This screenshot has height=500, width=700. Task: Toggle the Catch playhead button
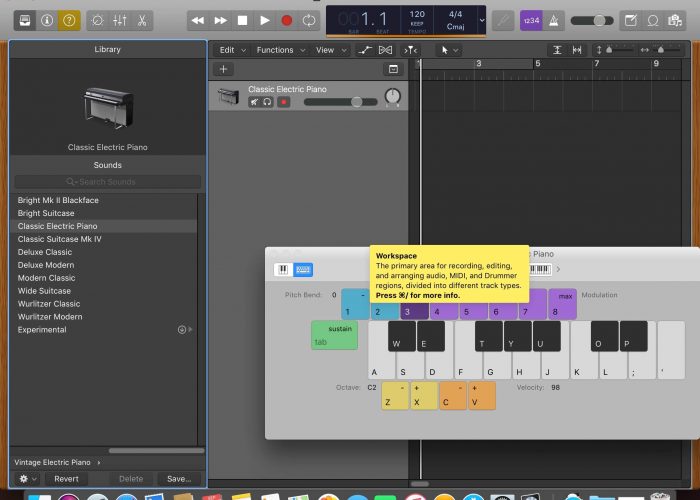410,50
